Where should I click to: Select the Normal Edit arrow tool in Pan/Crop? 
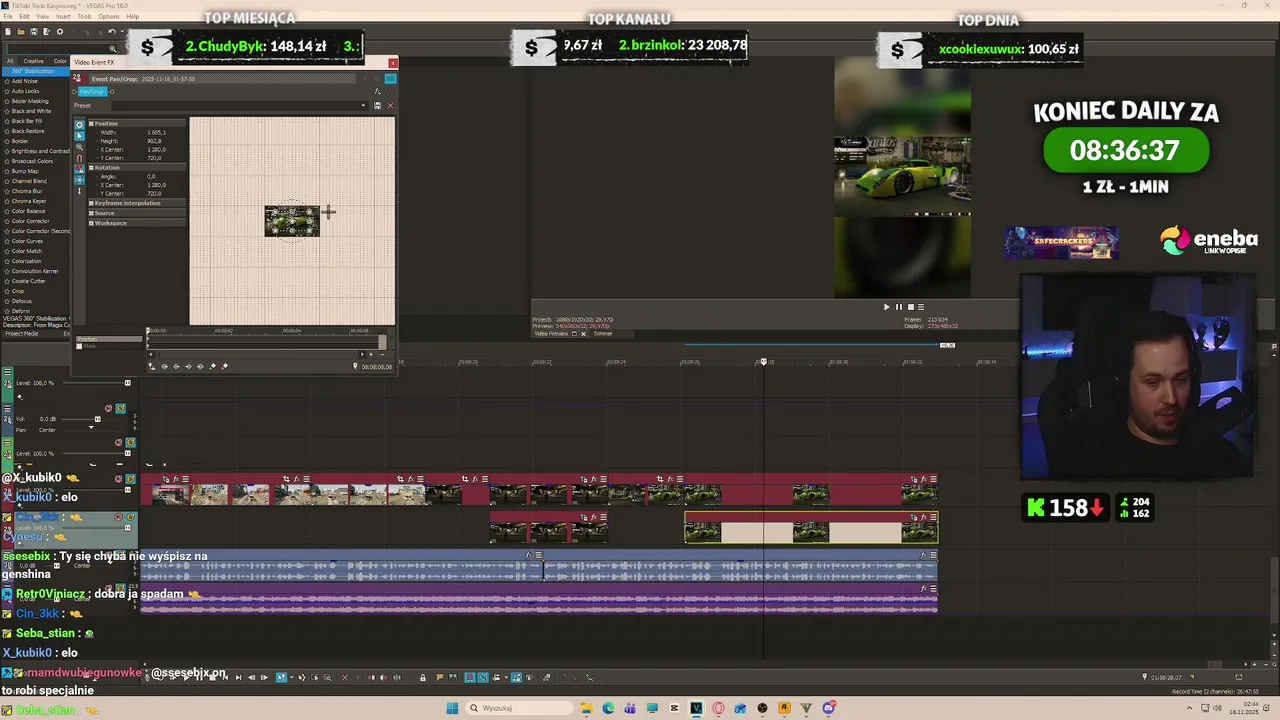tap(79, 136)
